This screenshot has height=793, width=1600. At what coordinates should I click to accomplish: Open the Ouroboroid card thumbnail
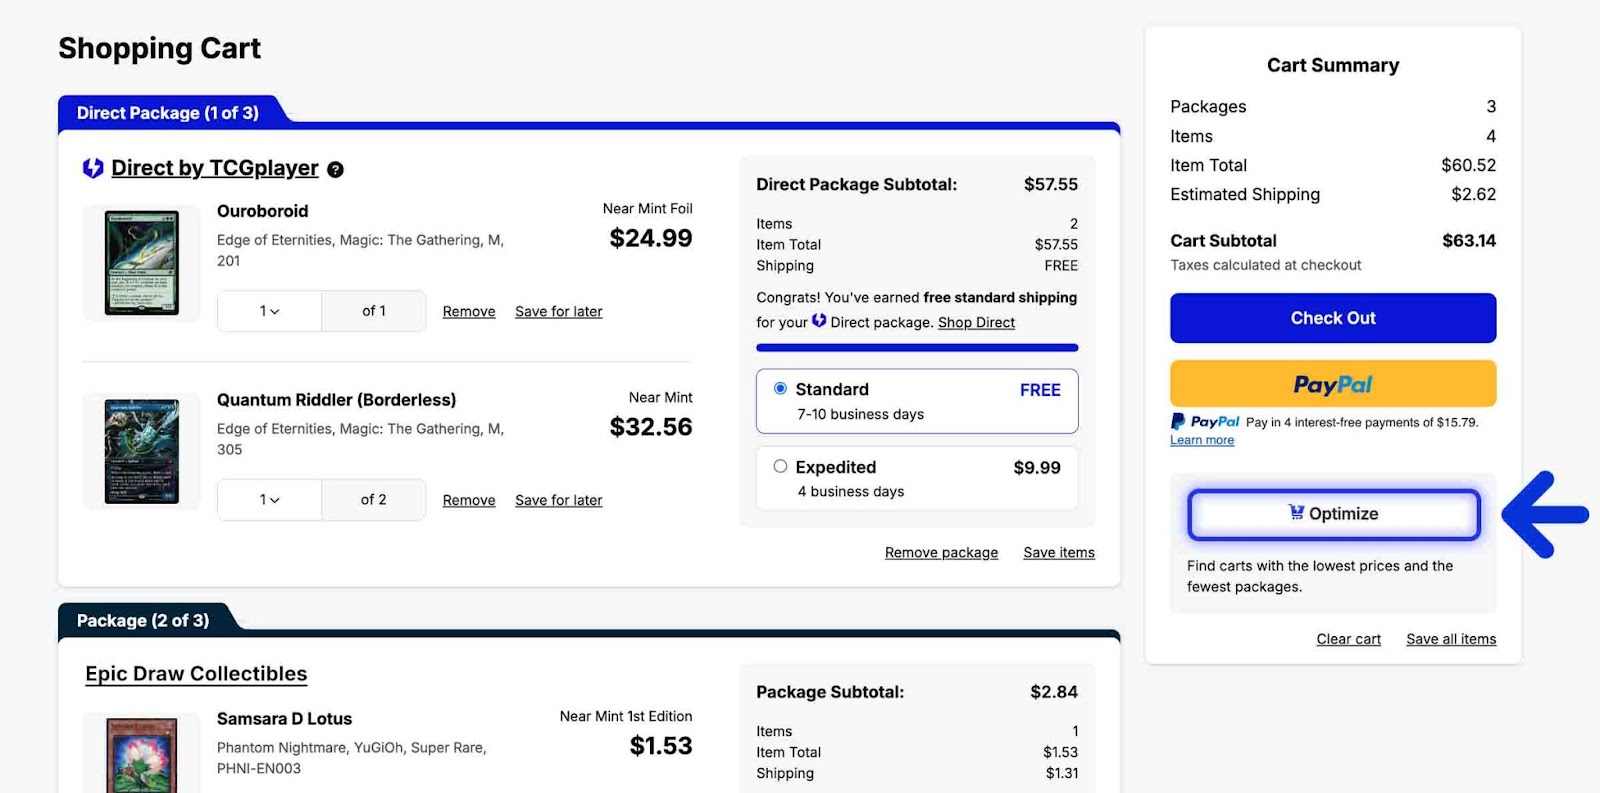pos(142,263)
